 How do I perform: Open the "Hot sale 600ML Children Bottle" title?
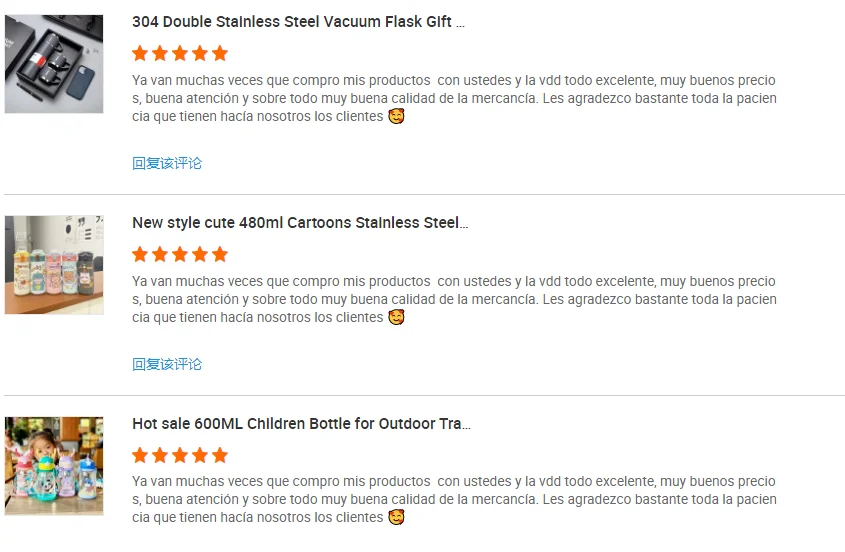(x=301, y=424)
